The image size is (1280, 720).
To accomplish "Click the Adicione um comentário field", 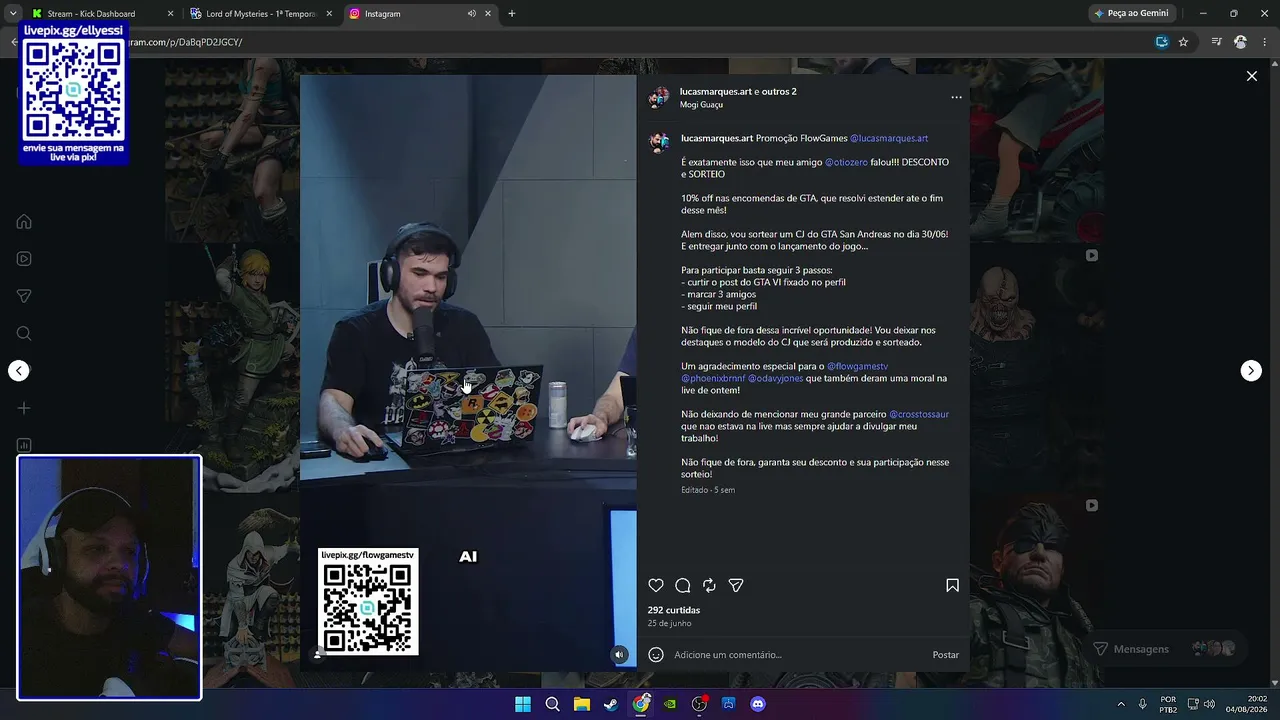I will point(798,655).
